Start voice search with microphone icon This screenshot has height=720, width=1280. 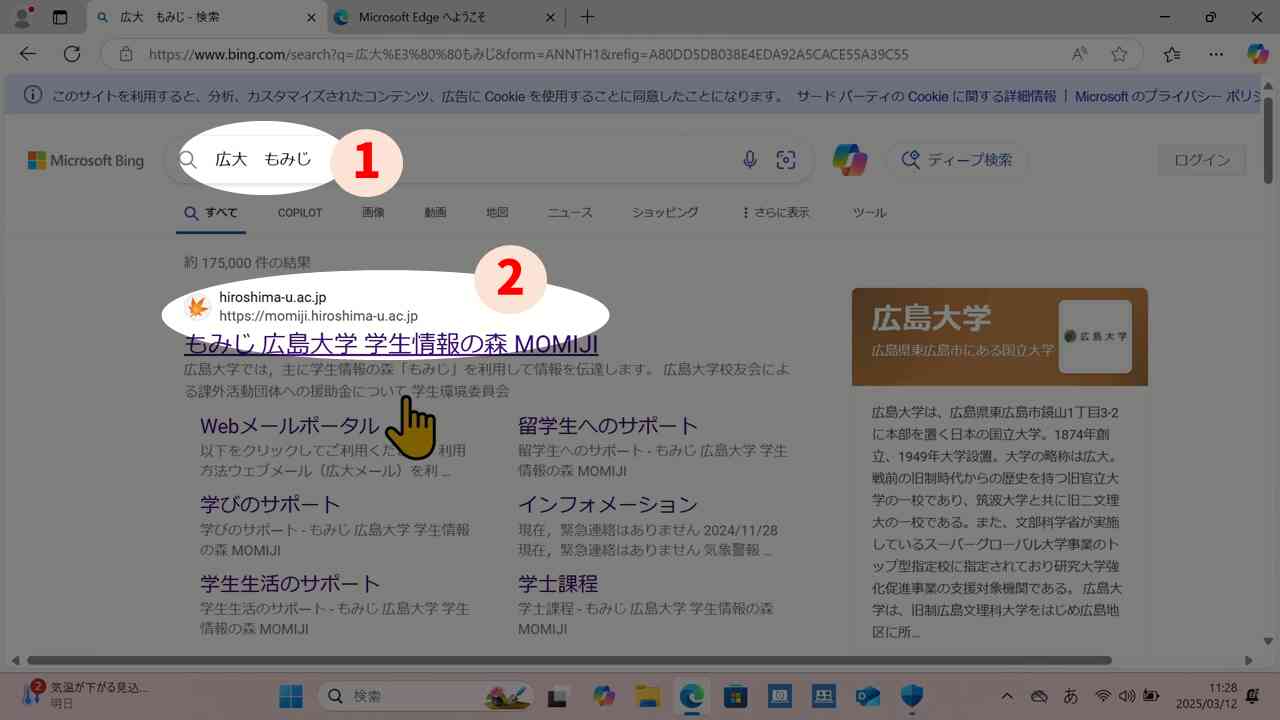pyautogui.click(x=749, y=160)
